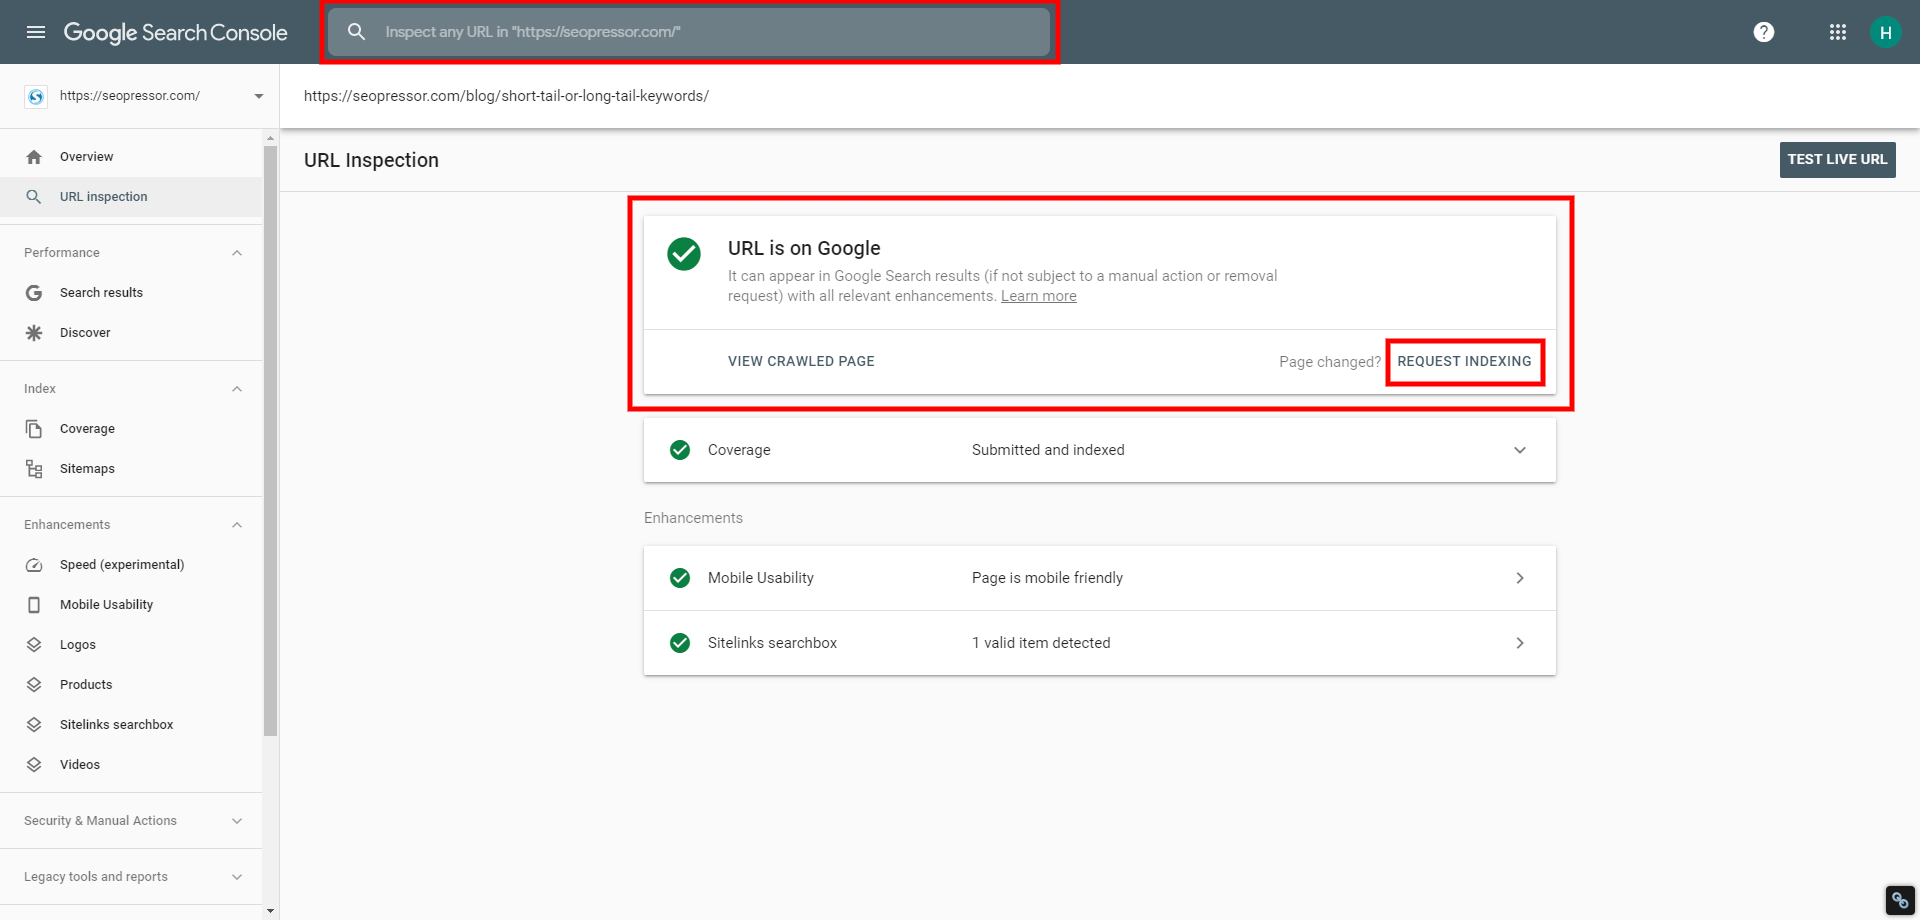Screen dimensions: 1920x920
Task: Click the 'URL is on Google' heading
Action: (x=804, y=248)
